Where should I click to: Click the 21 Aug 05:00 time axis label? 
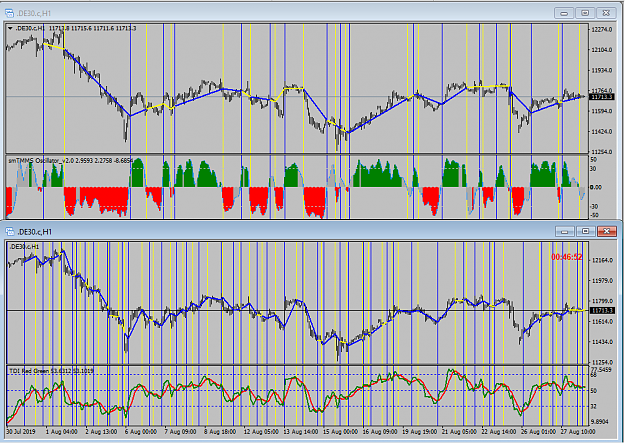click(x=459, y=432)
